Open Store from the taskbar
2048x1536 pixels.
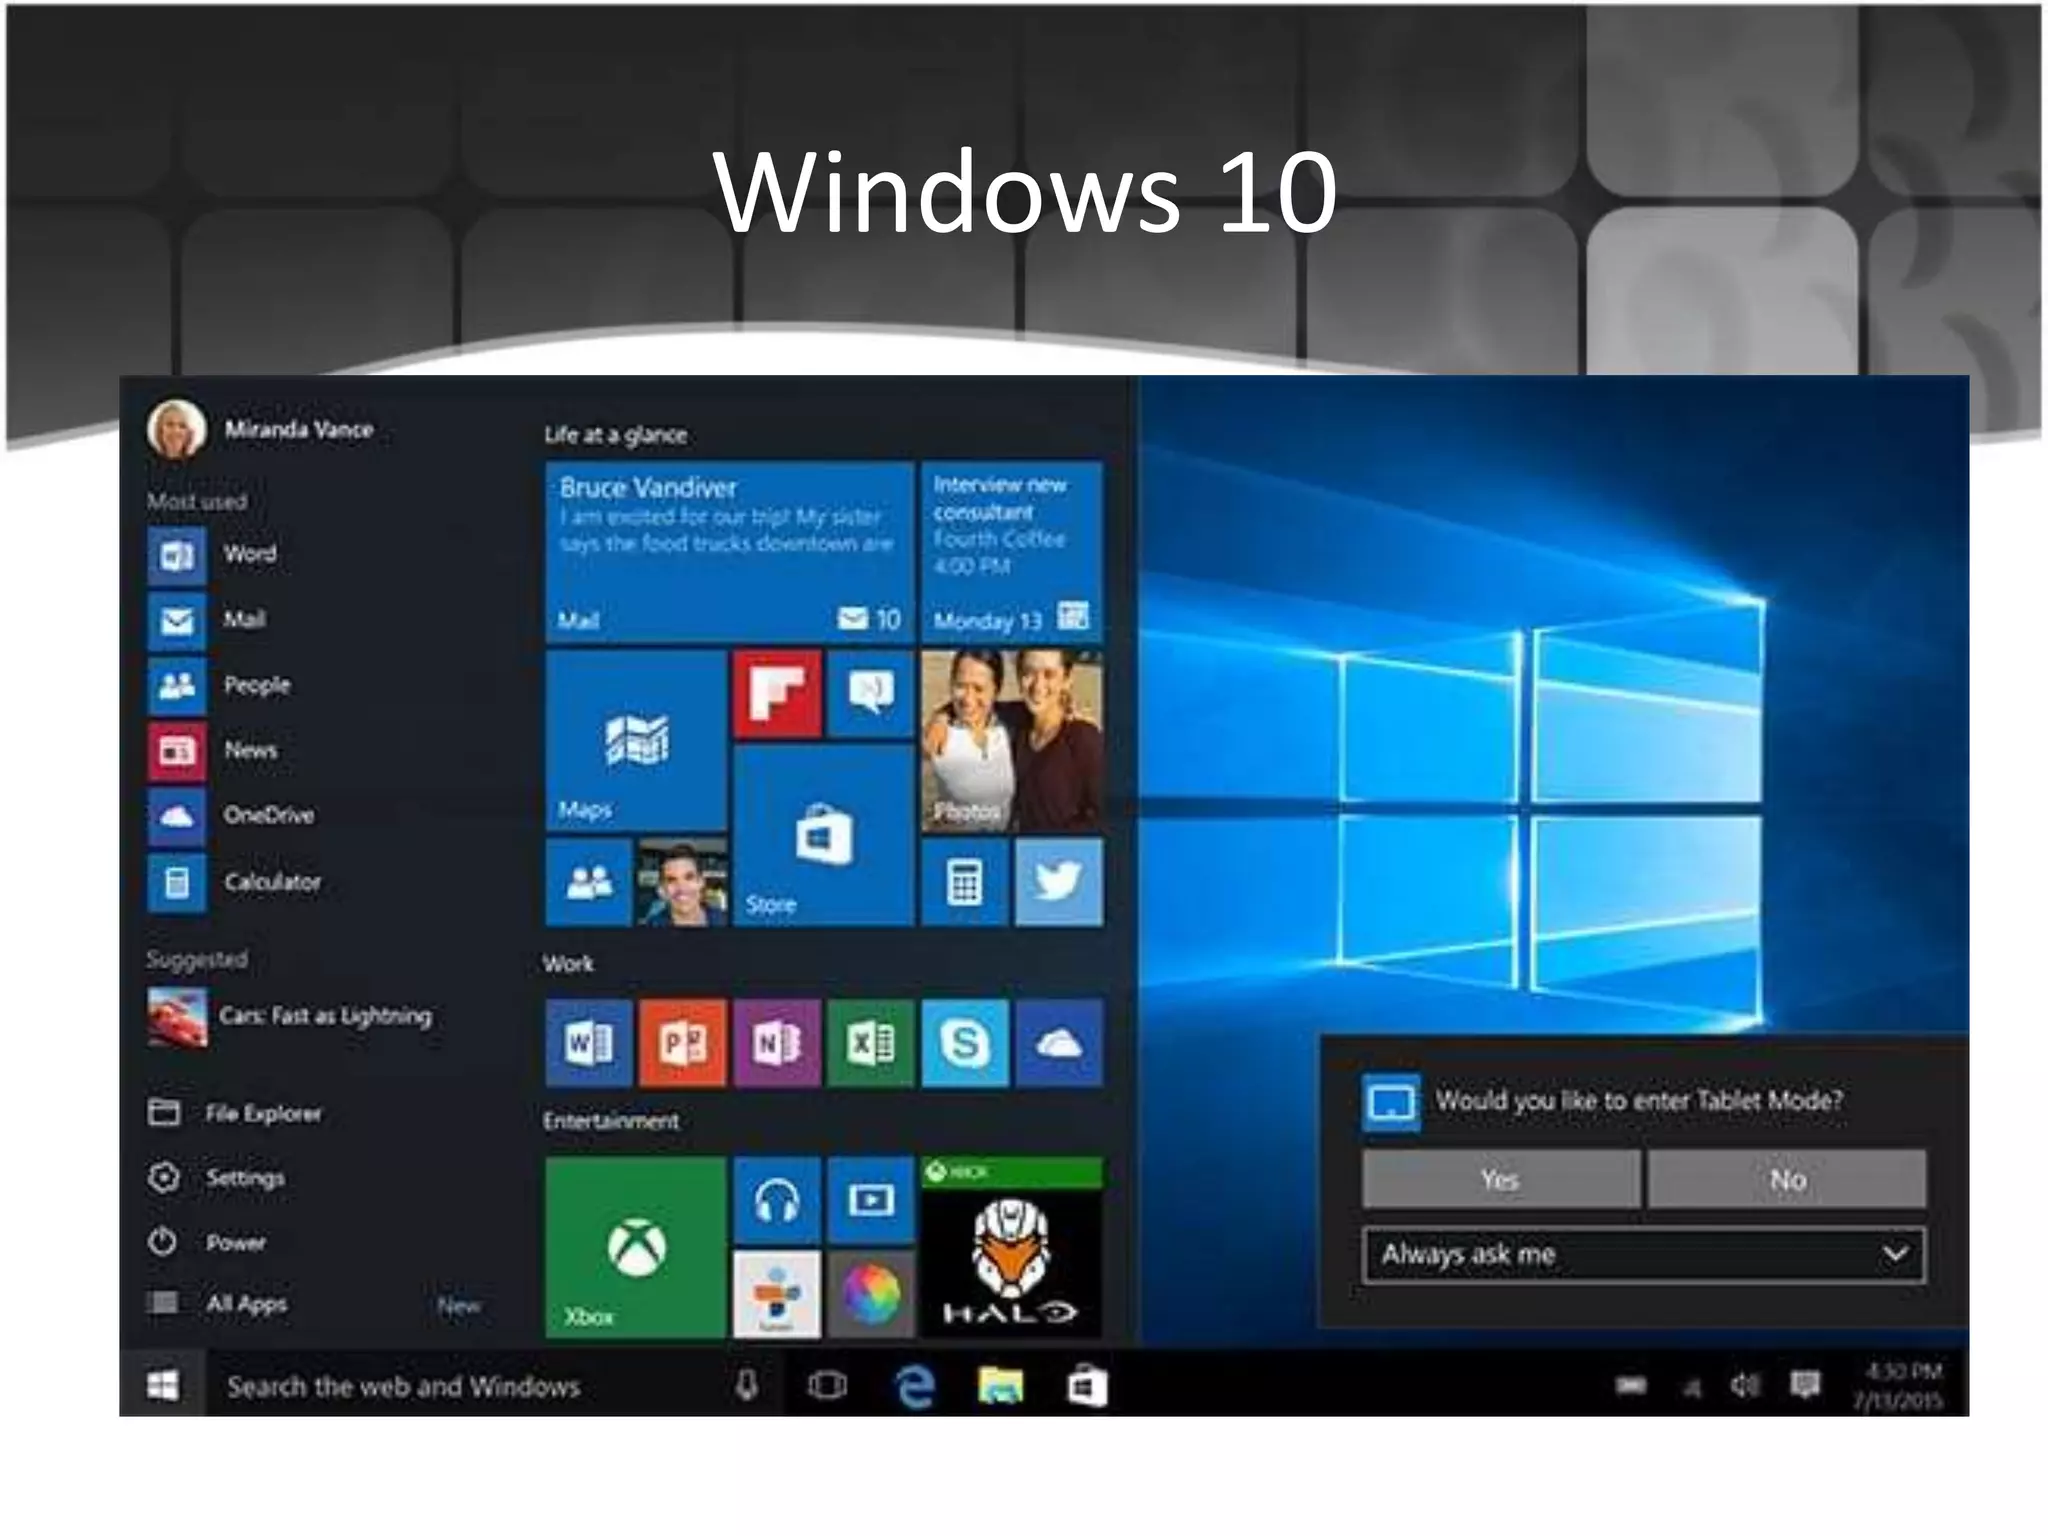1087,1386
